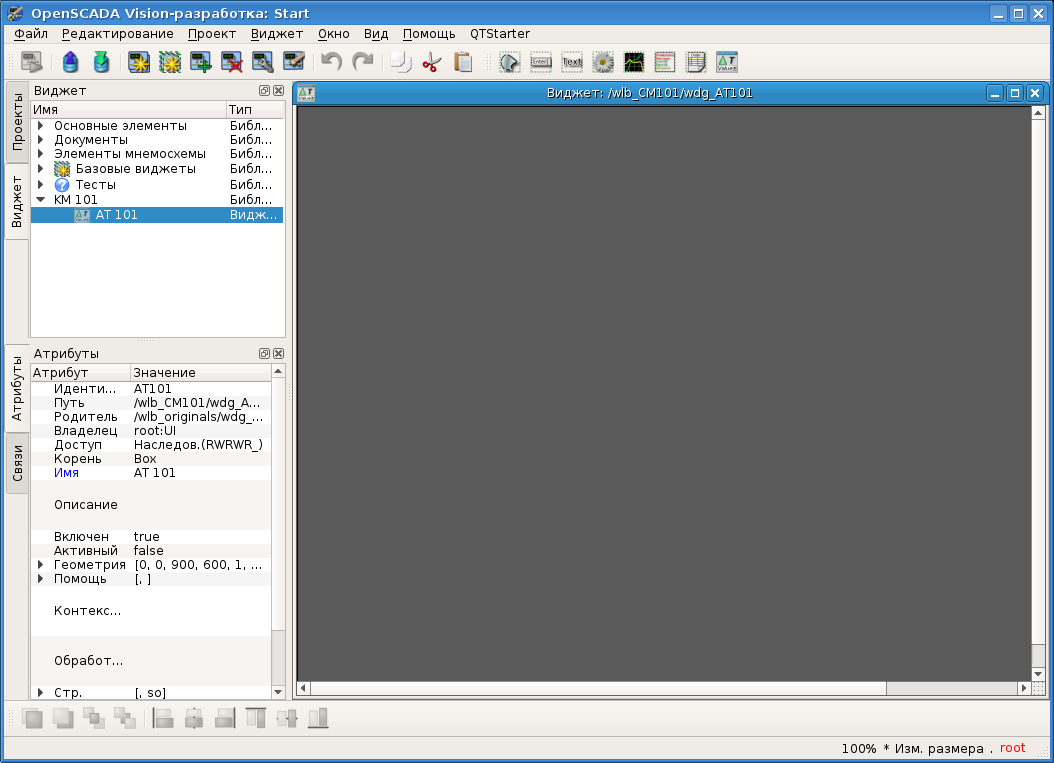The width and height of the screenshot is (1054, 763).
Task: Expand the Основные элементы library
Action: pos(41,126)
